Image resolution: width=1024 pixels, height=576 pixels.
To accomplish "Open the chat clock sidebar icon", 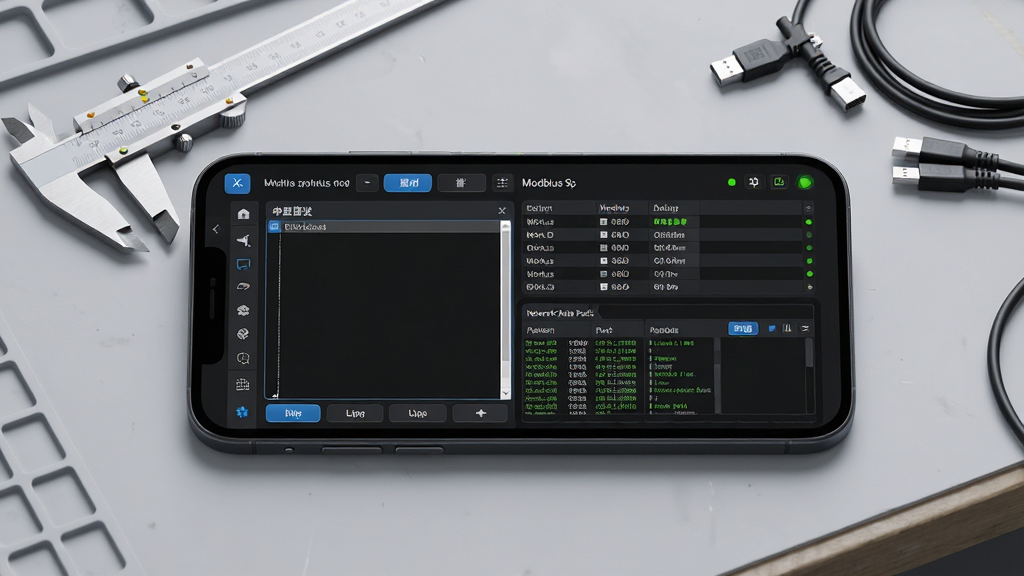I will click(244, 359).
